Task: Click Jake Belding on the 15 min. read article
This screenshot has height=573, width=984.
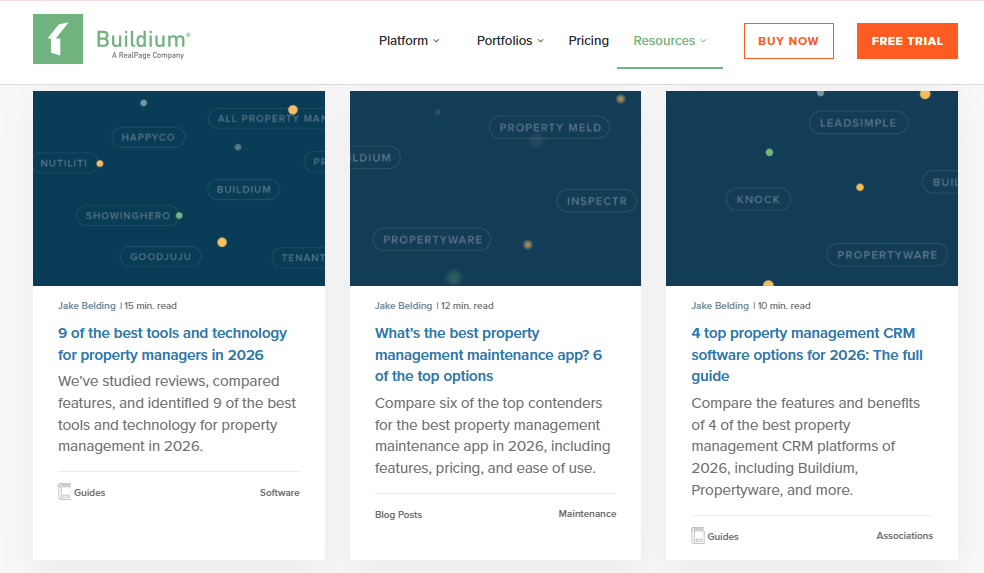Action: [x=87, y=306]
